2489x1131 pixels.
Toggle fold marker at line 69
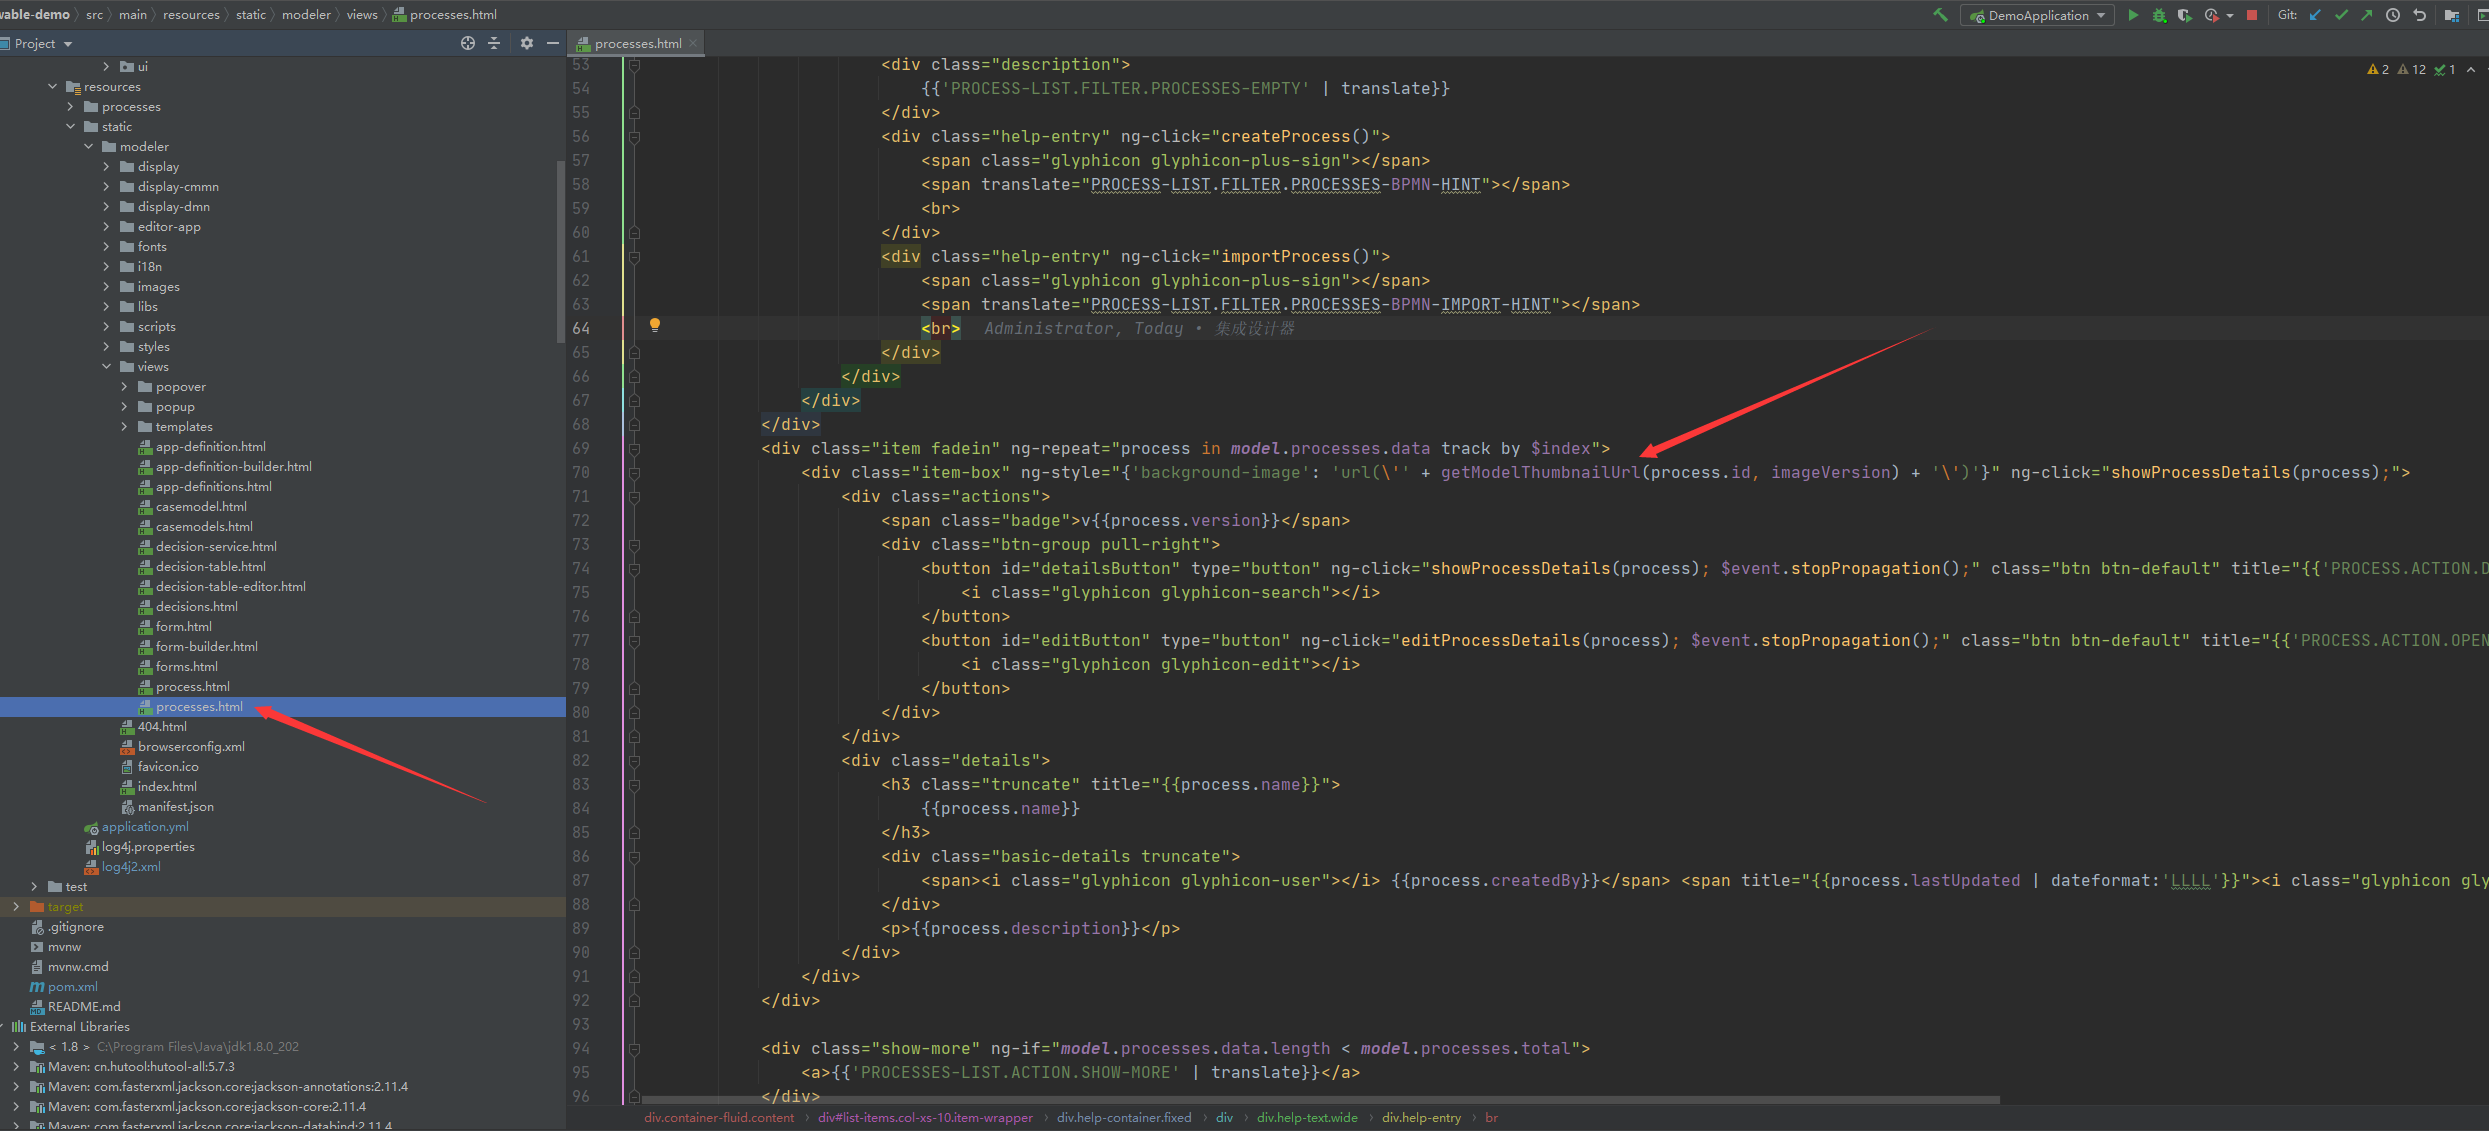coord(634,449)
